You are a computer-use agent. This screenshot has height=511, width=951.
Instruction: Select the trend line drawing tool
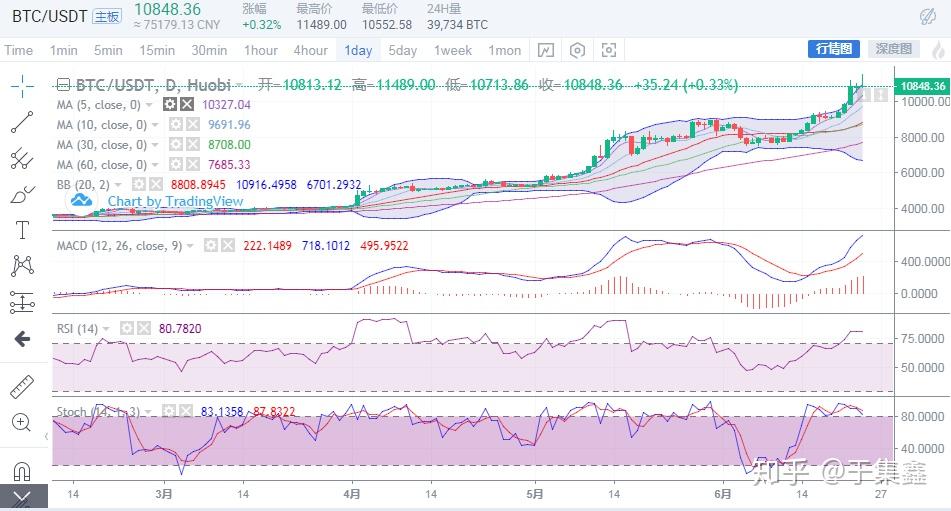click(22, 122)
